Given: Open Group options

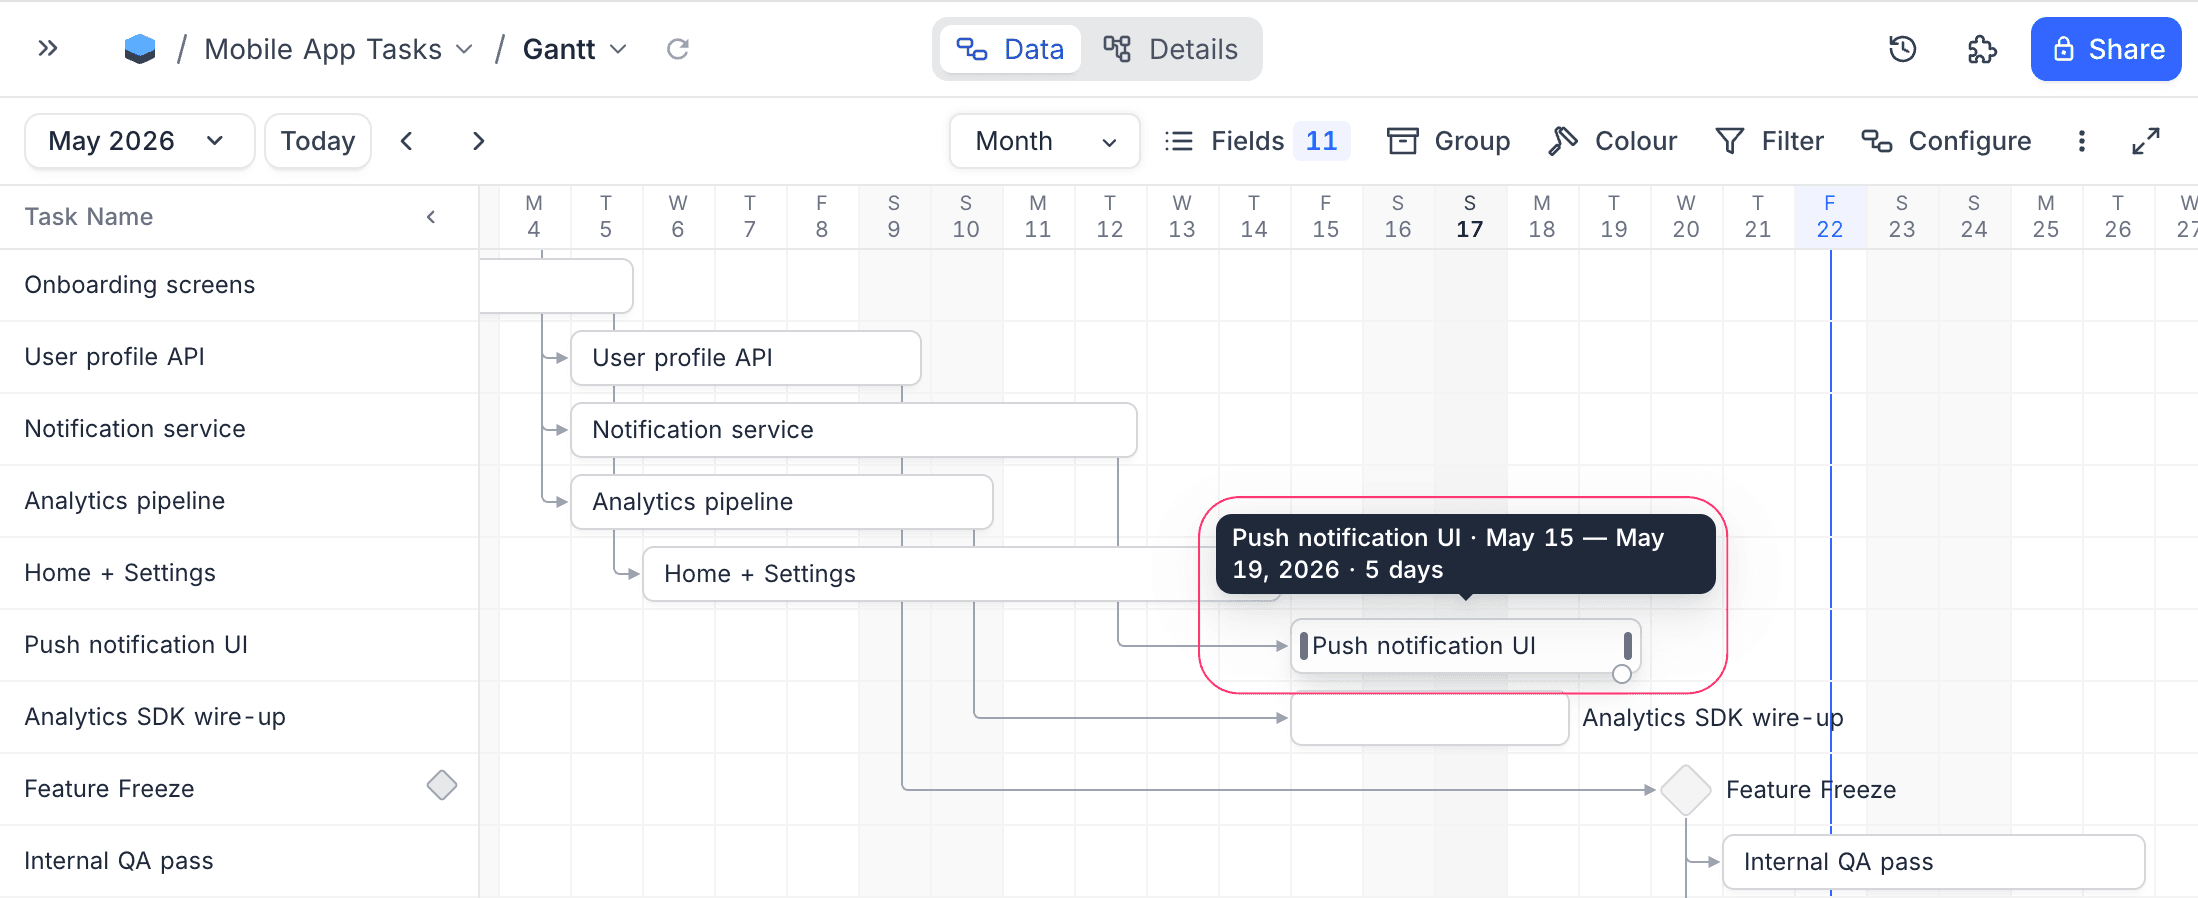Looking at the screenshot, I should (x=1448, y=141).
